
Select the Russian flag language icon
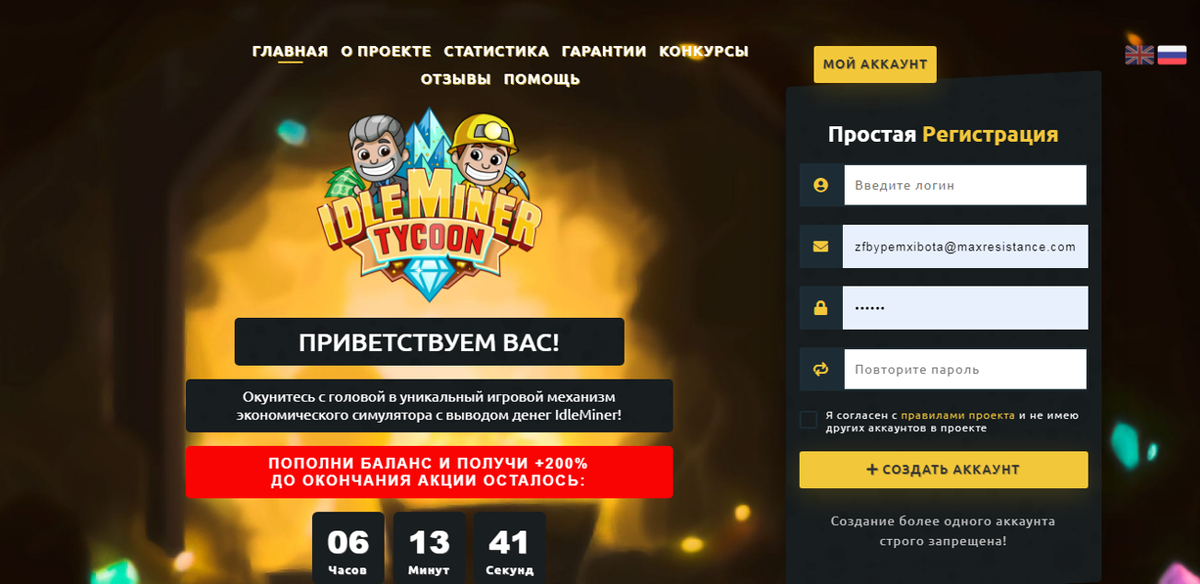[x=1172, y=54]
